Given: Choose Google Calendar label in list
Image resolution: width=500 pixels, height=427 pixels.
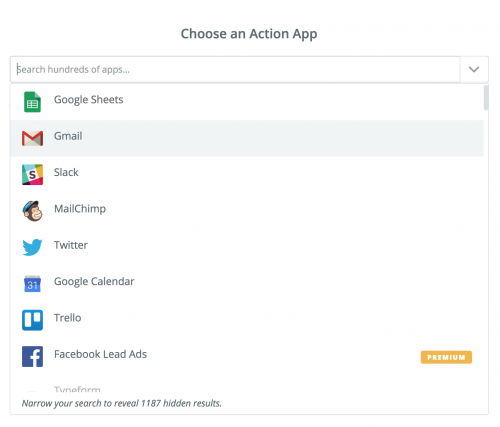Looking at the screenshot, I should pyautogui.click(x=94, y=282).
